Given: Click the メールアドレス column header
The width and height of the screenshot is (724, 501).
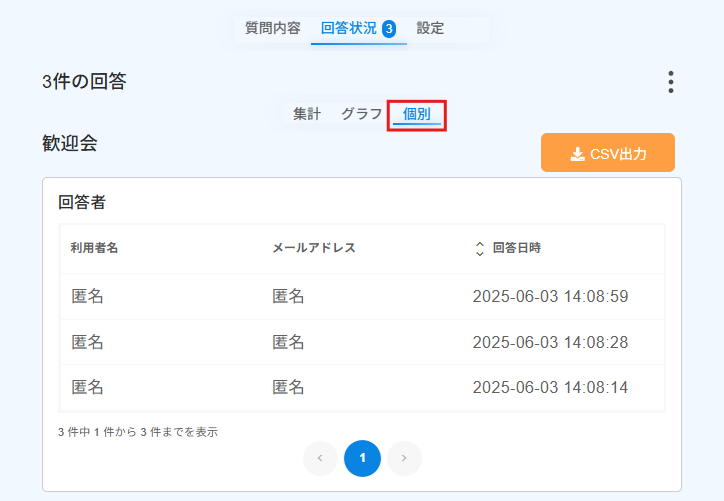Looking at the screenshot, I should coord(314,248).
